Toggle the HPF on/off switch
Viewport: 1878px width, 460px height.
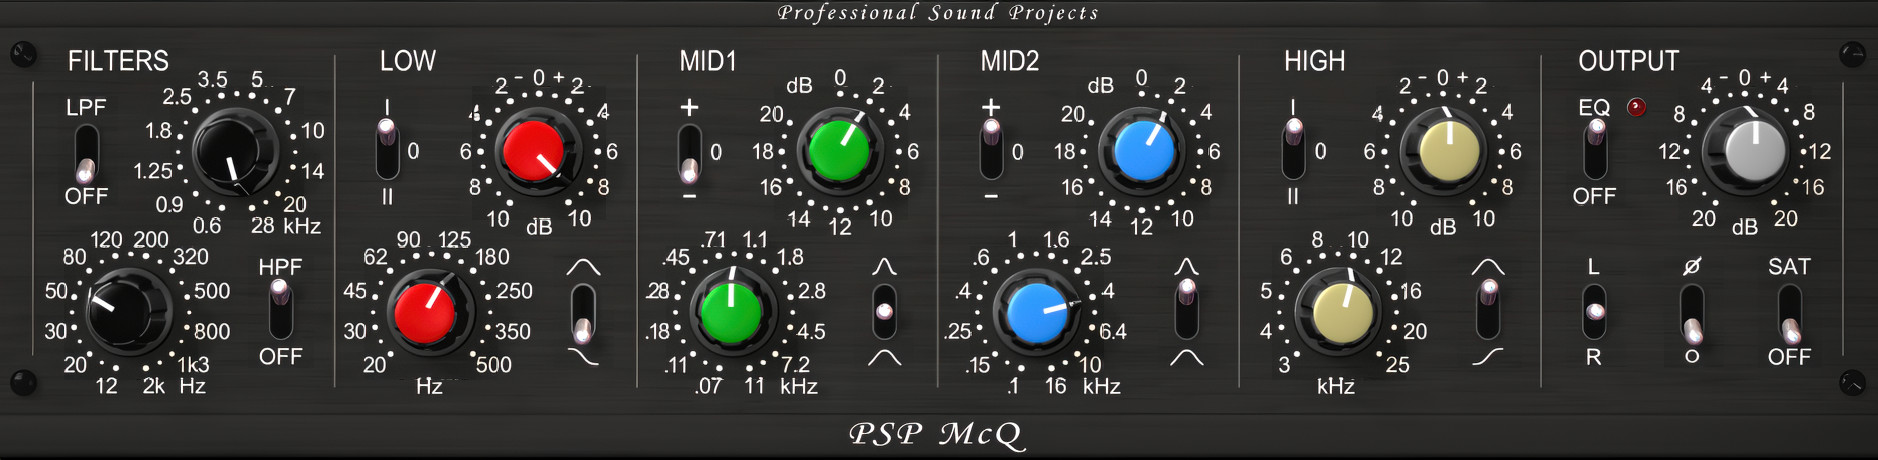(x=281, y=310)
